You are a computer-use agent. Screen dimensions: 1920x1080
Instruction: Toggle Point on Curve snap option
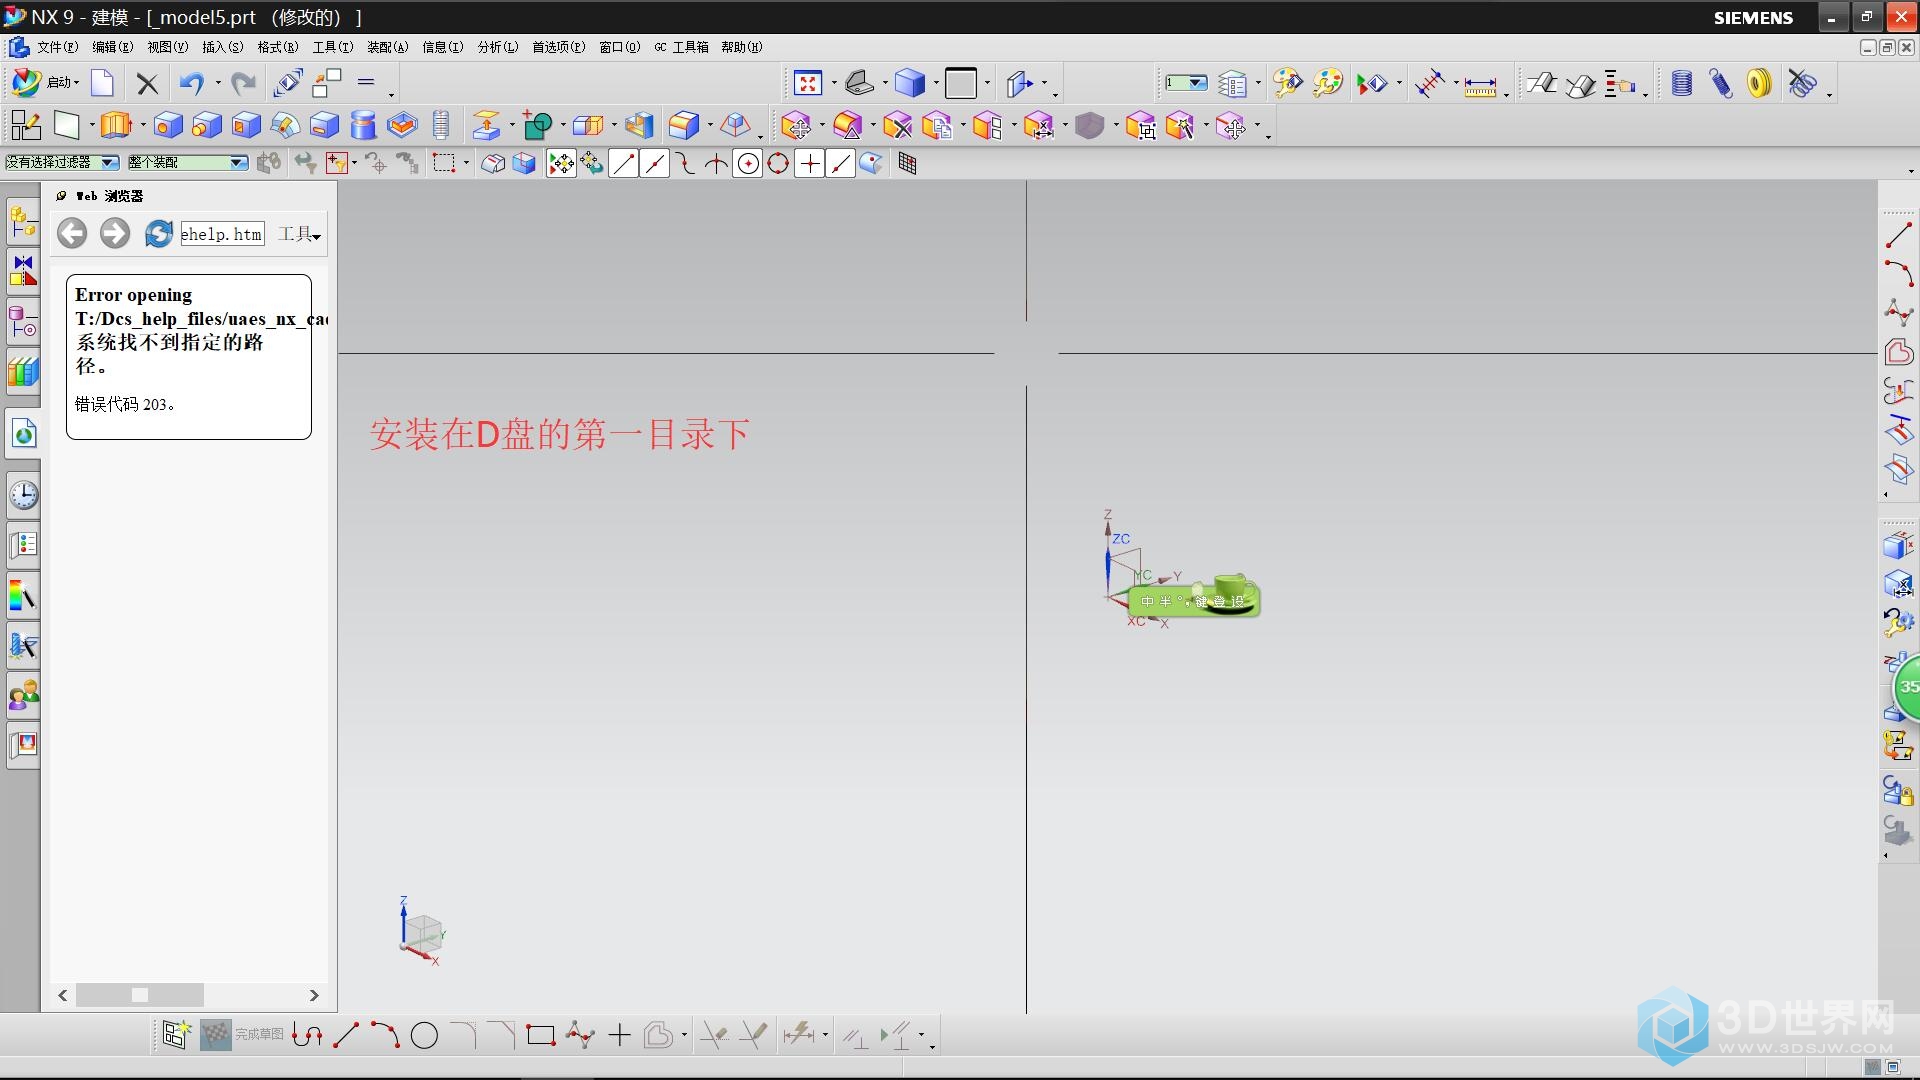(840, 164)
